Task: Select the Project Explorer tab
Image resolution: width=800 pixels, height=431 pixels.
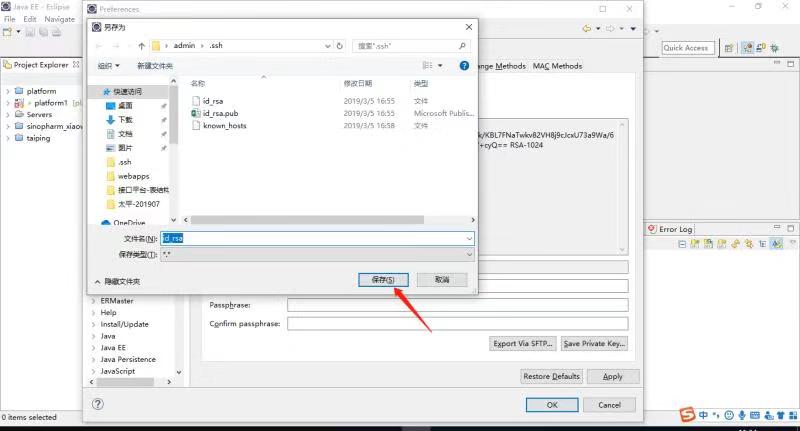Action: pos(41,65)
